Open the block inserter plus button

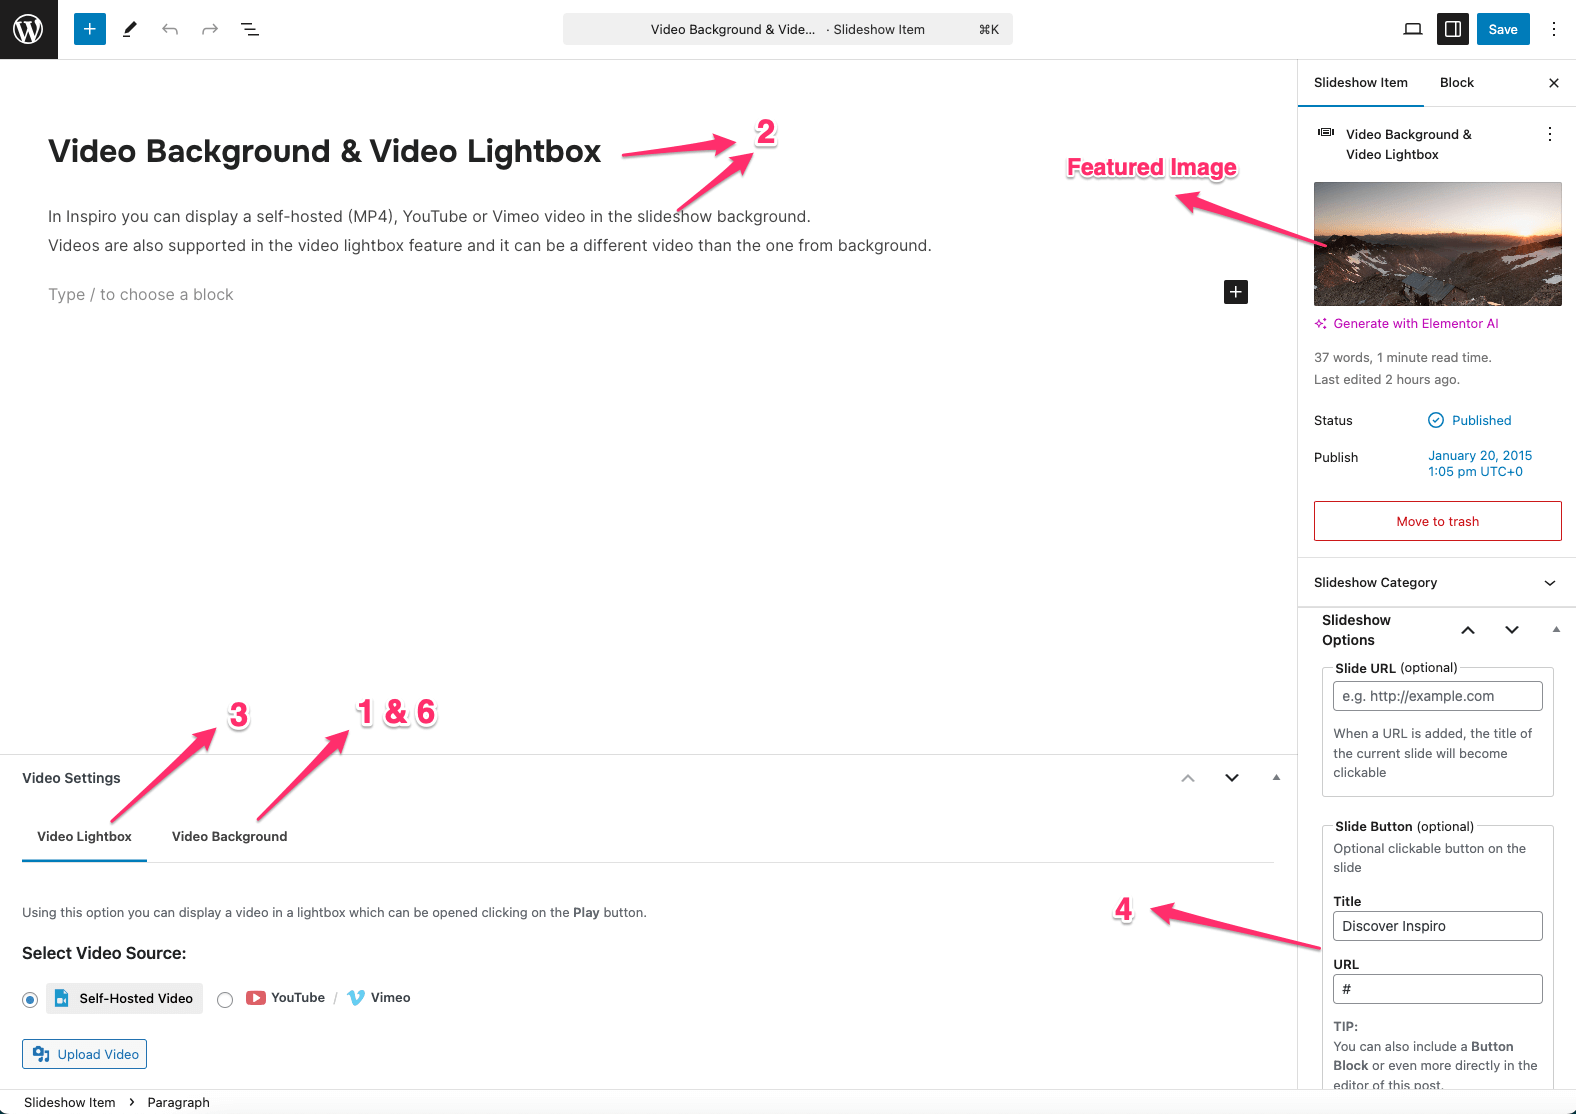click(x=90, y=29)
